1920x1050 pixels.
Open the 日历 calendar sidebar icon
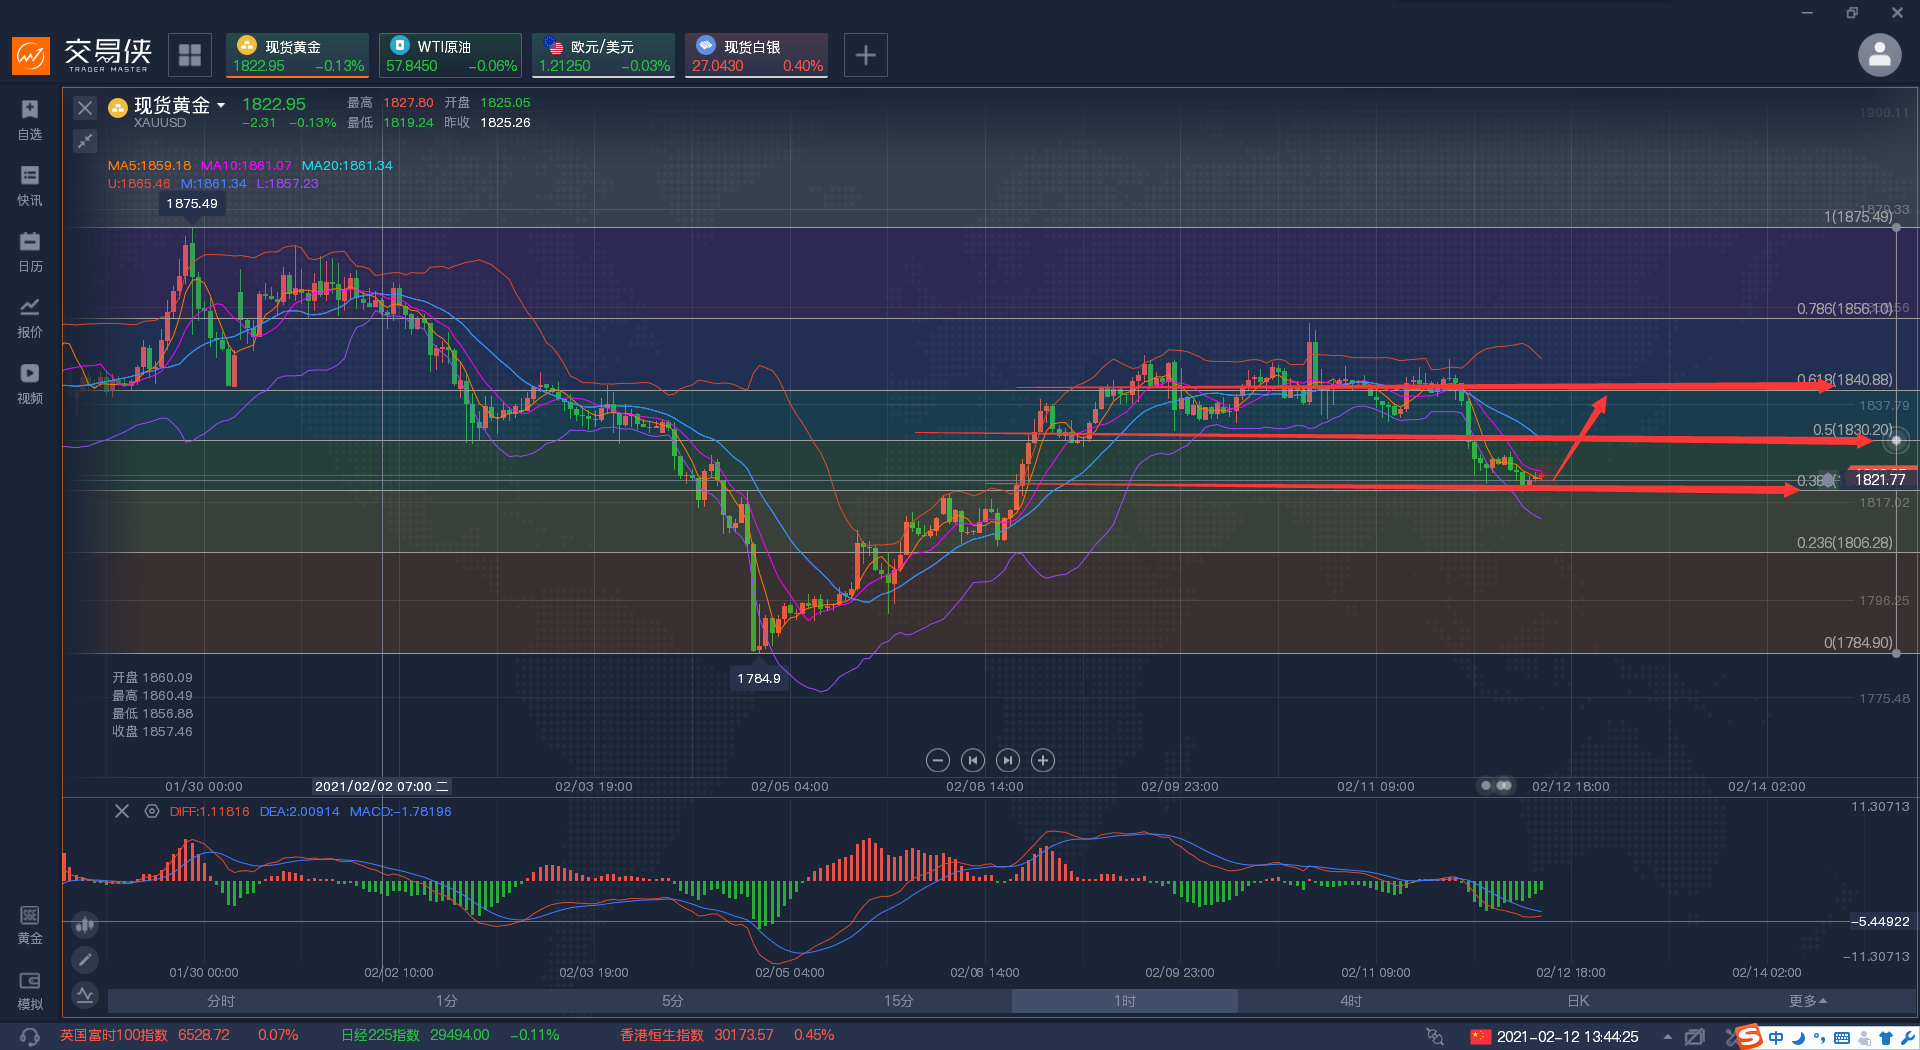(x=30, y=251)
